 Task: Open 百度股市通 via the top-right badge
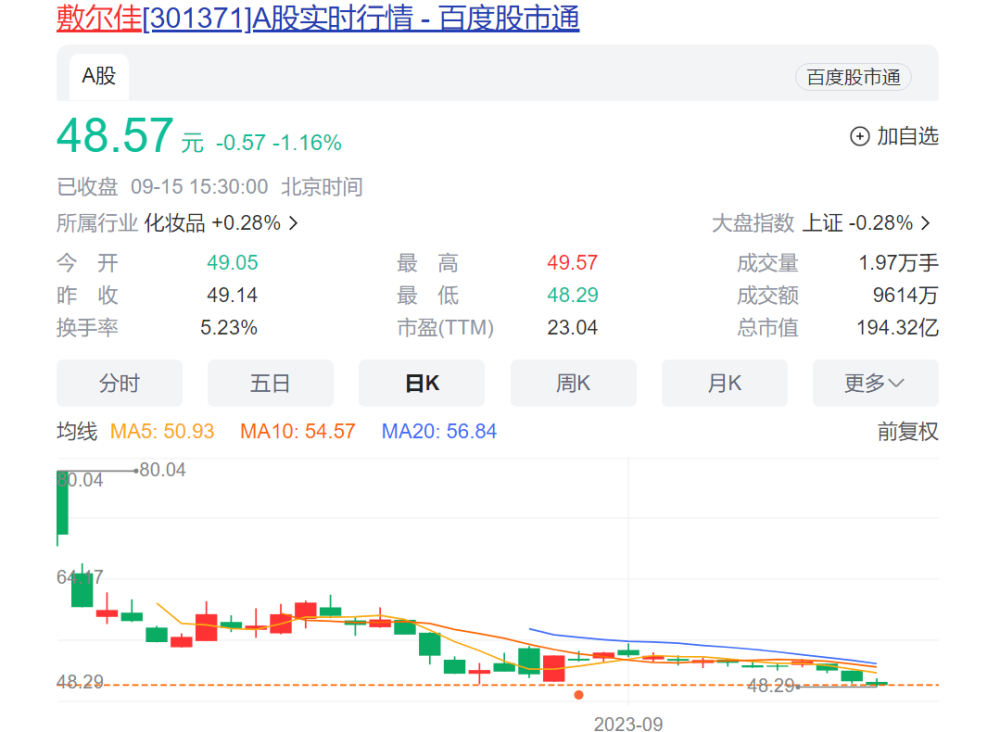coord(851,75)
